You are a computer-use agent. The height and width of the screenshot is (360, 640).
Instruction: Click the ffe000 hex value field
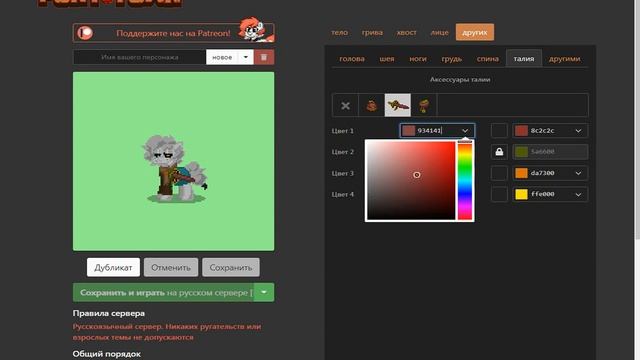(x=549, y=194)
